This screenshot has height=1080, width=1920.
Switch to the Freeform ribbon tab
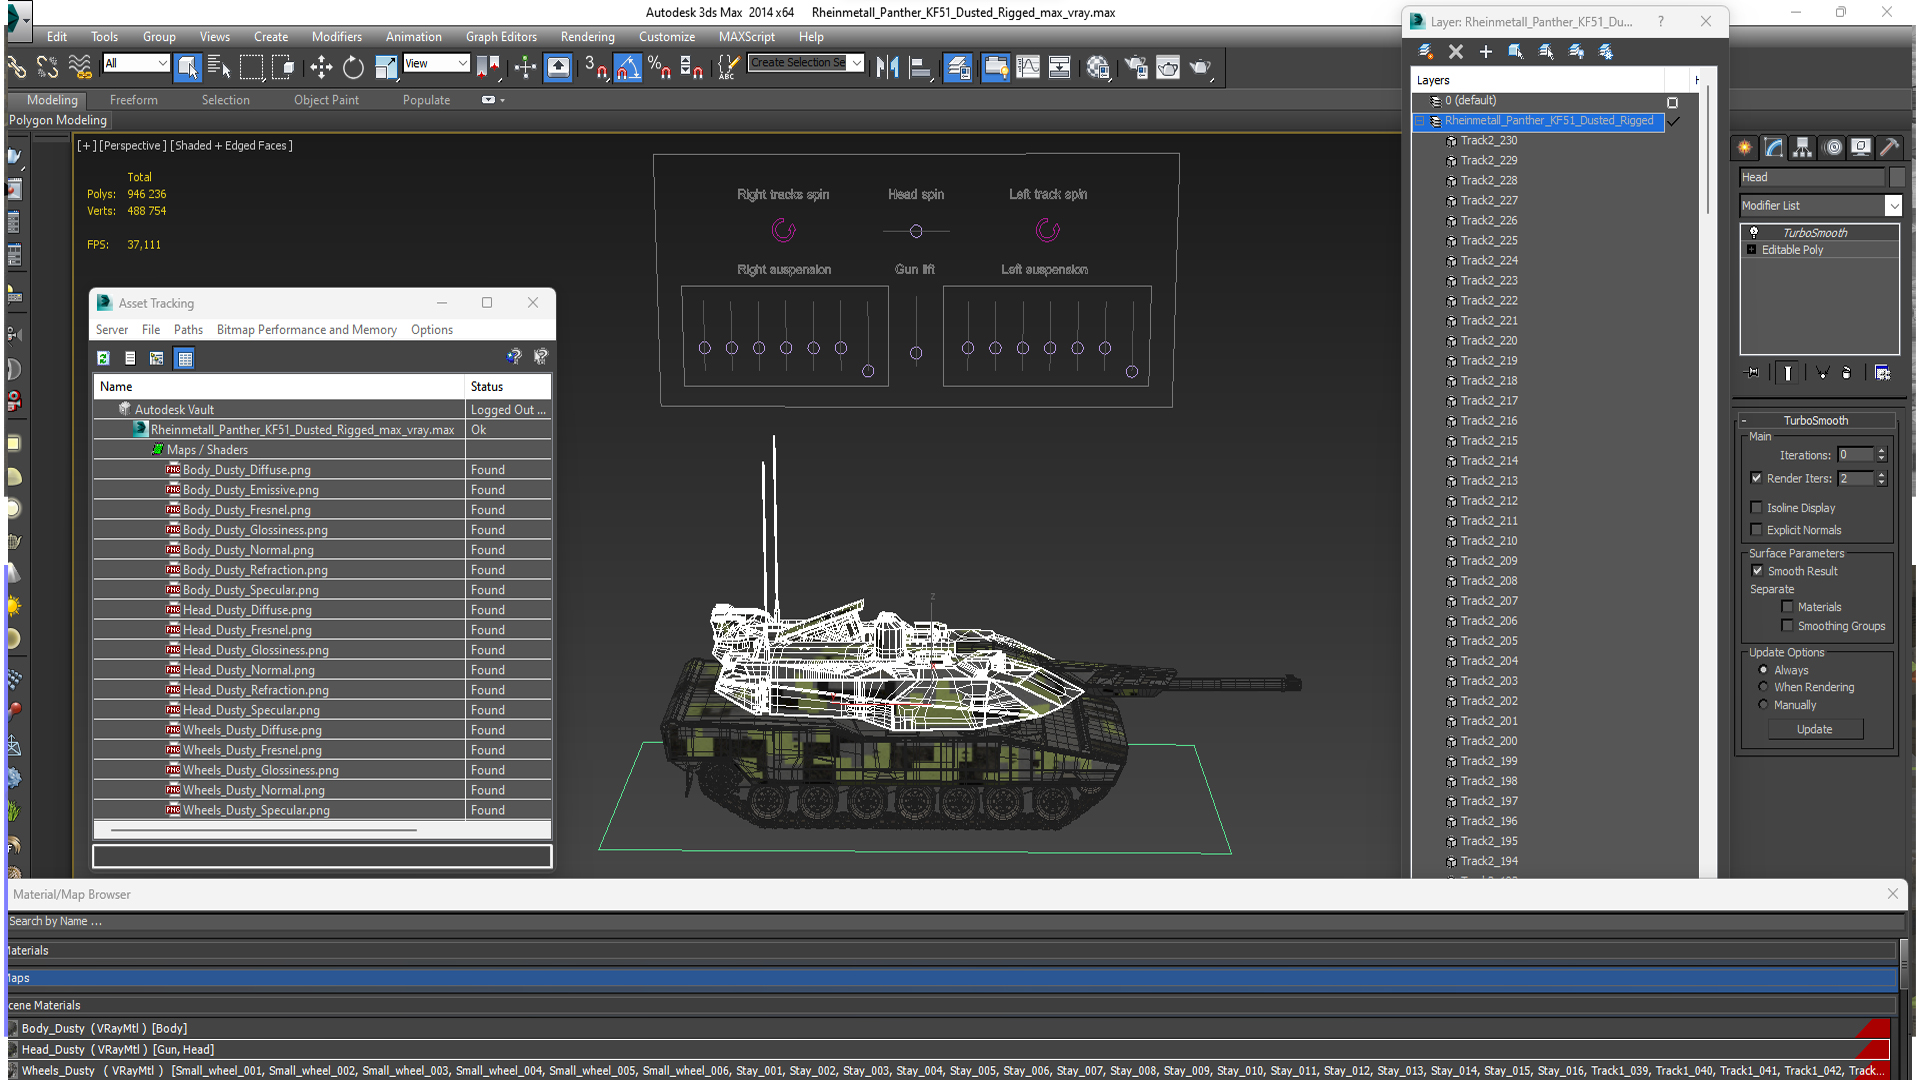[133, 100]
